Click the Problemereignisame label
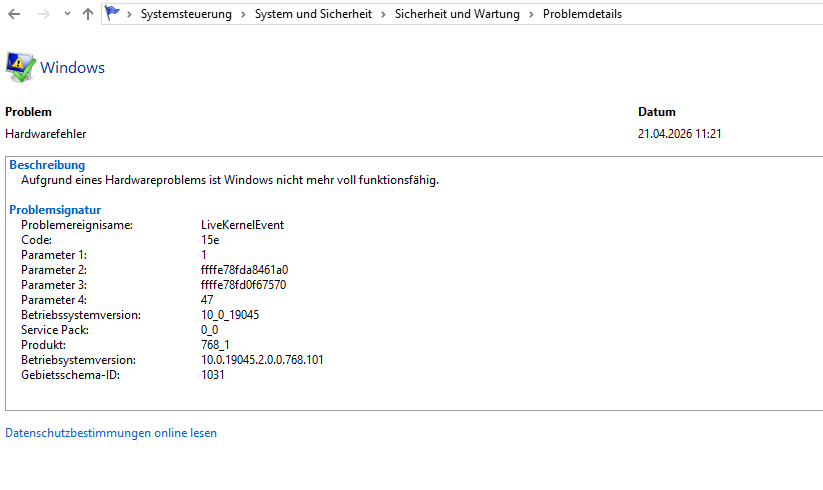The height and width of the screenshot is (490, 823). pos(77,225)
